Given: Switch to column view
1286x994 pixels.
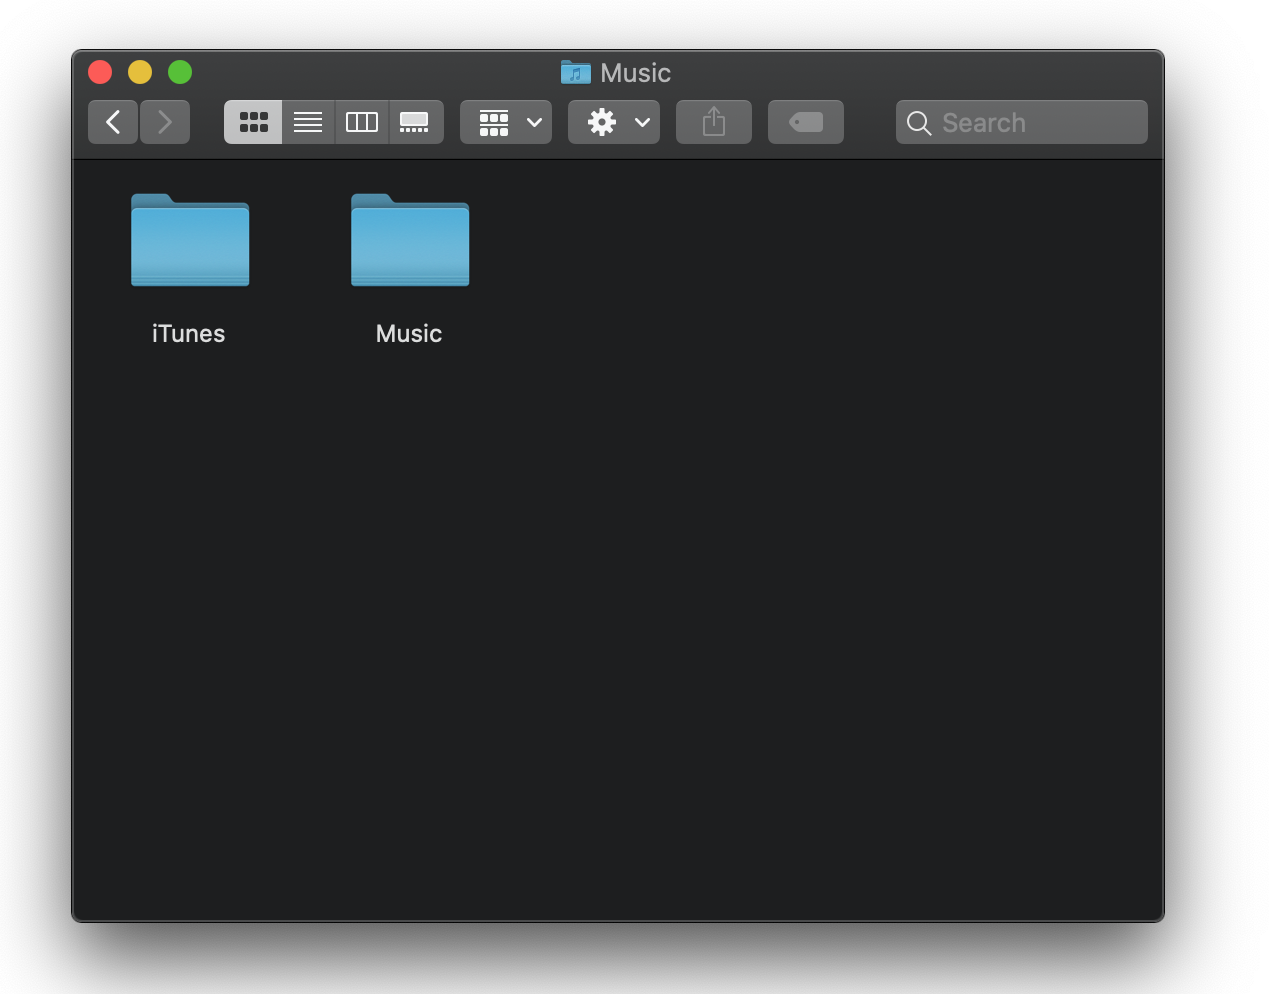Looking at the screenshot, I should 362,122.
